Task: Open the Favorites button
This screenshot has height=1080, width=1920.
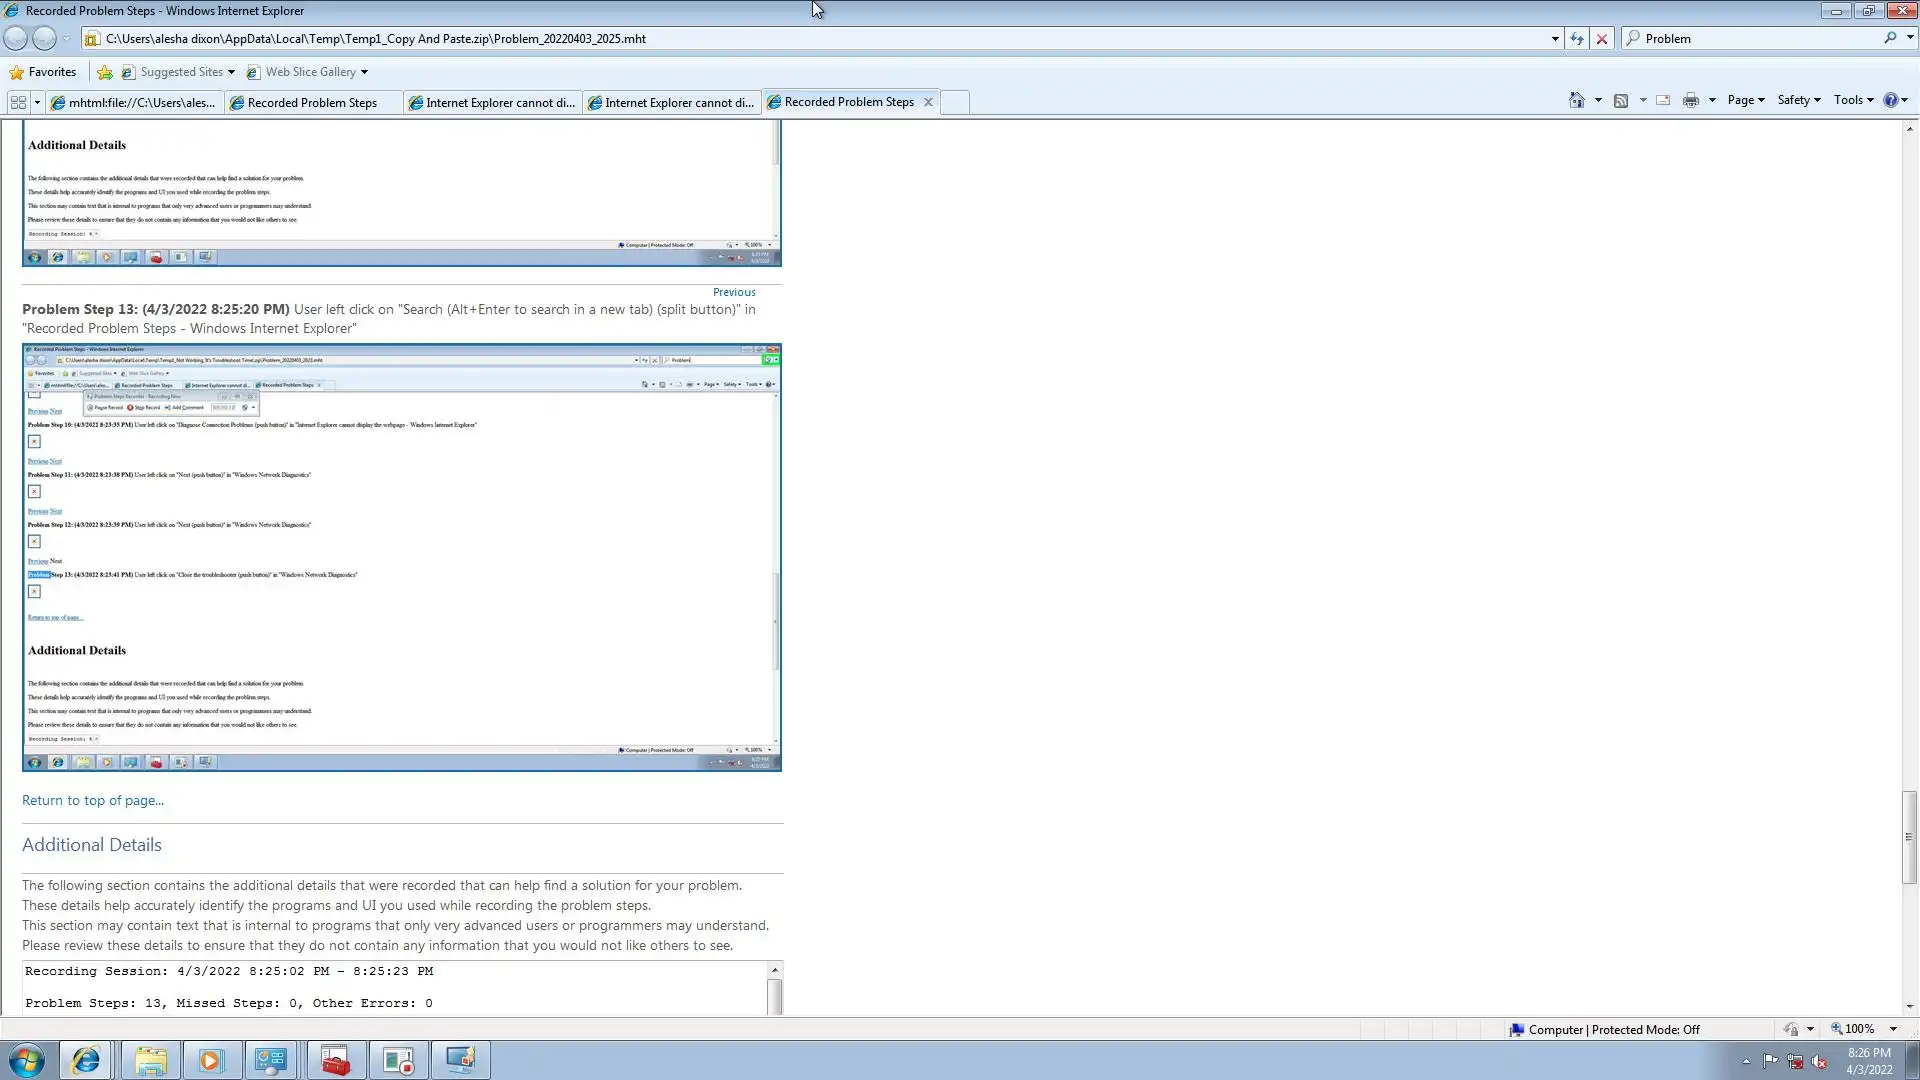Action: (x=42, y=72)
